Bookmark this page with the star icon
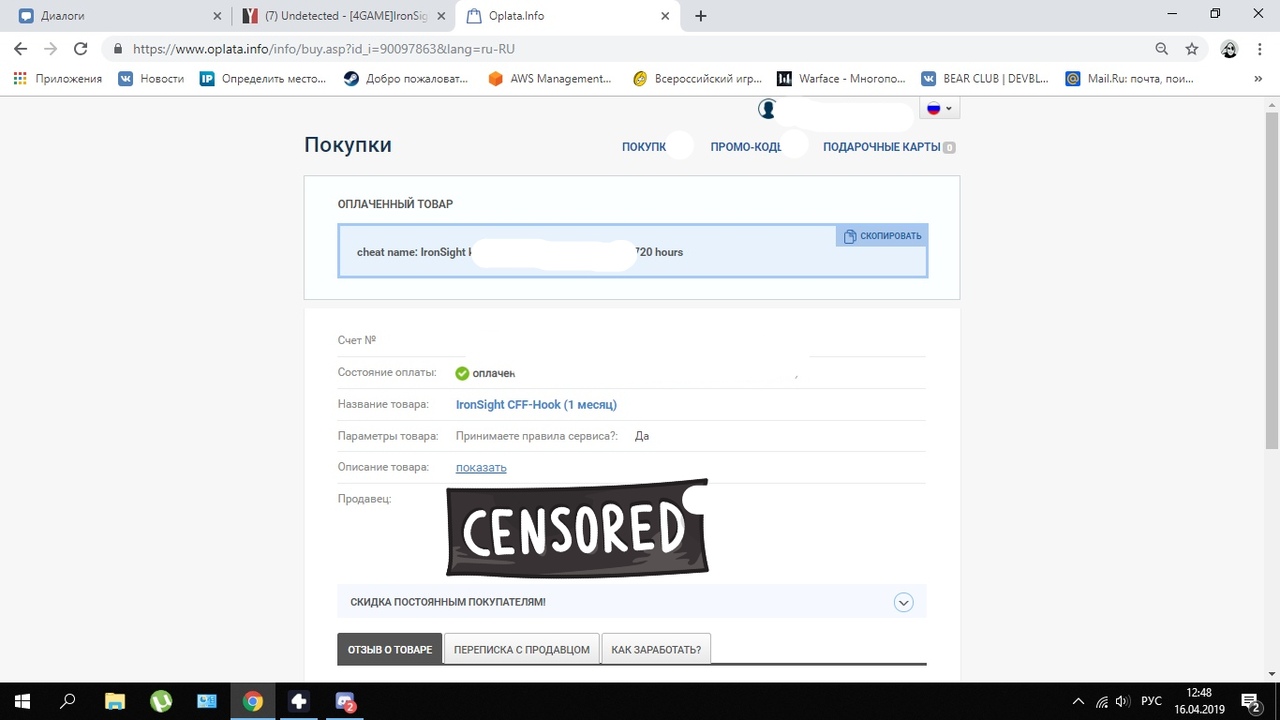Screen dimensions: 1280x720 click(x=1191, y=48)
